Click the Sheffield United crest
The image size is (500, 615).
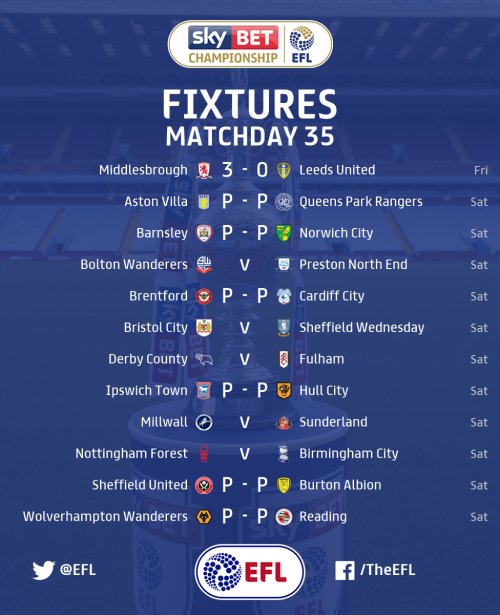point(204,485)
